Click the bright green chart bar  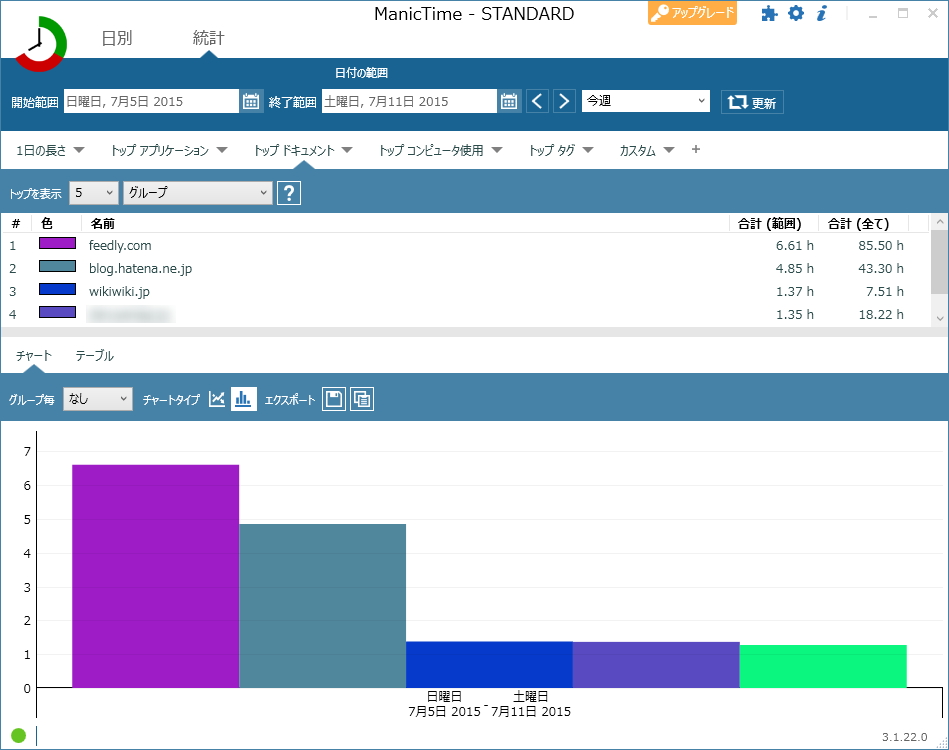pos(823,666)
